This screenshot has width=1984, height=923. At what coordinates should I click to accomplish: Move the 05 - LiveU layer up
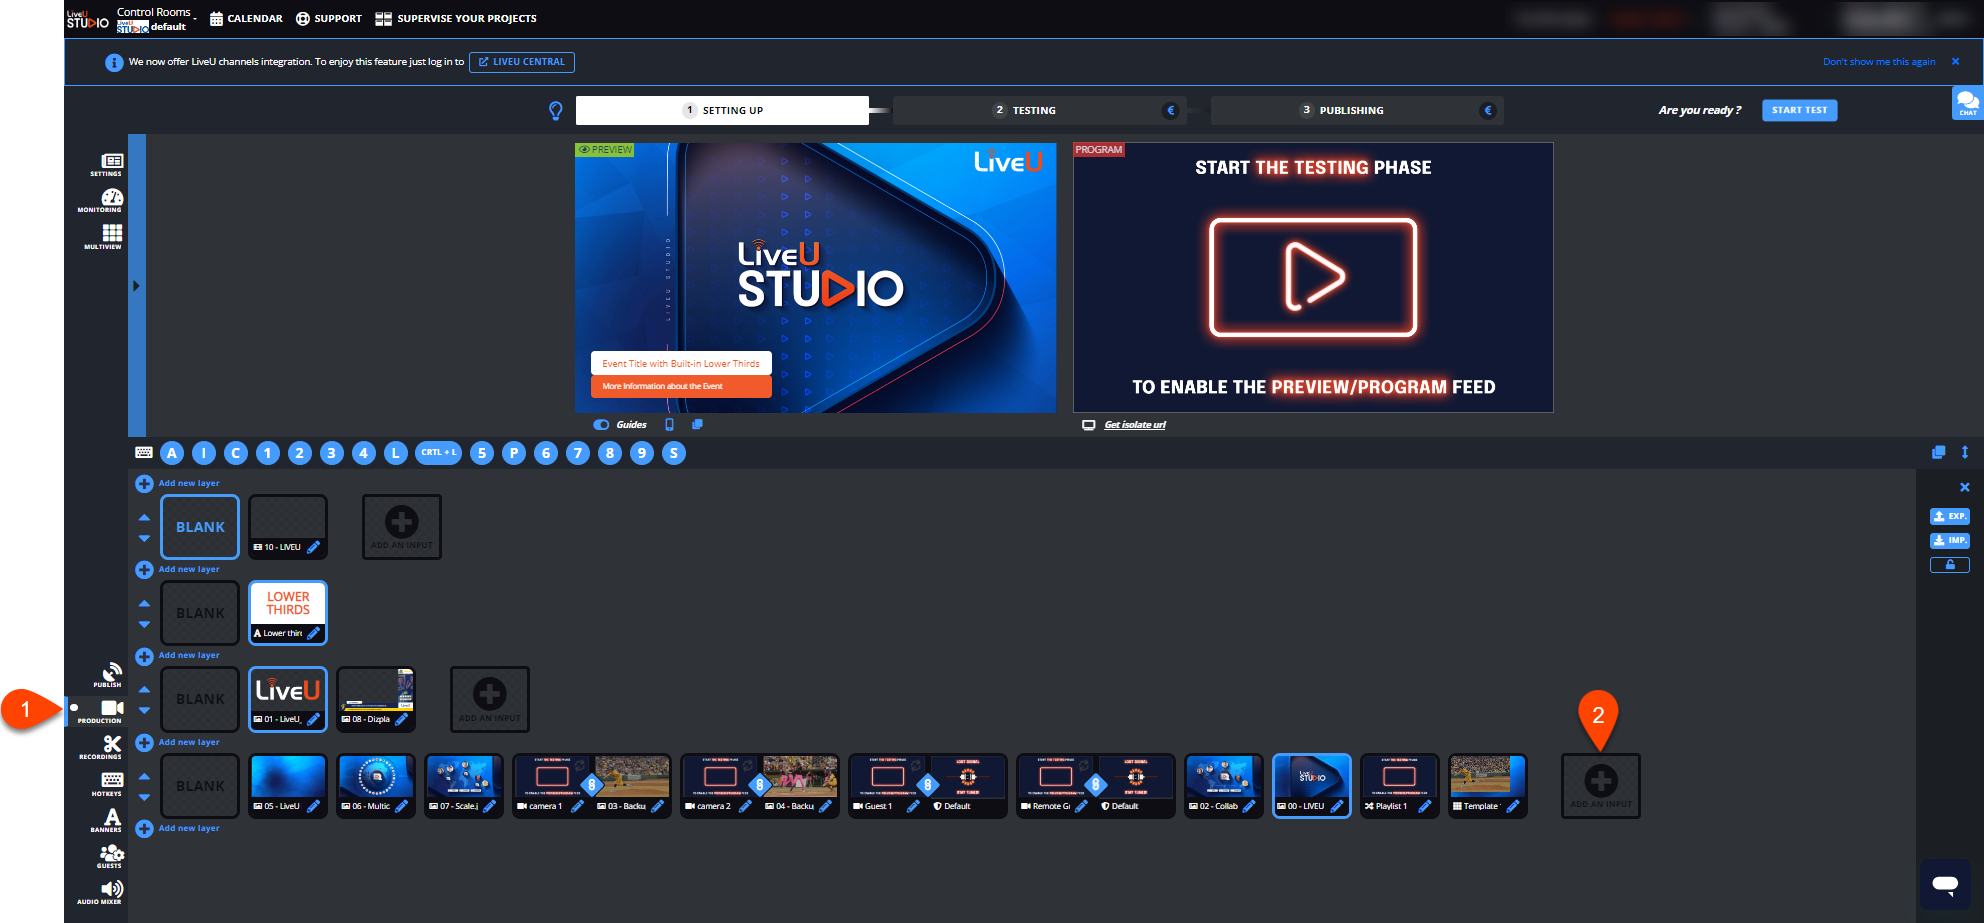point(144,776)
